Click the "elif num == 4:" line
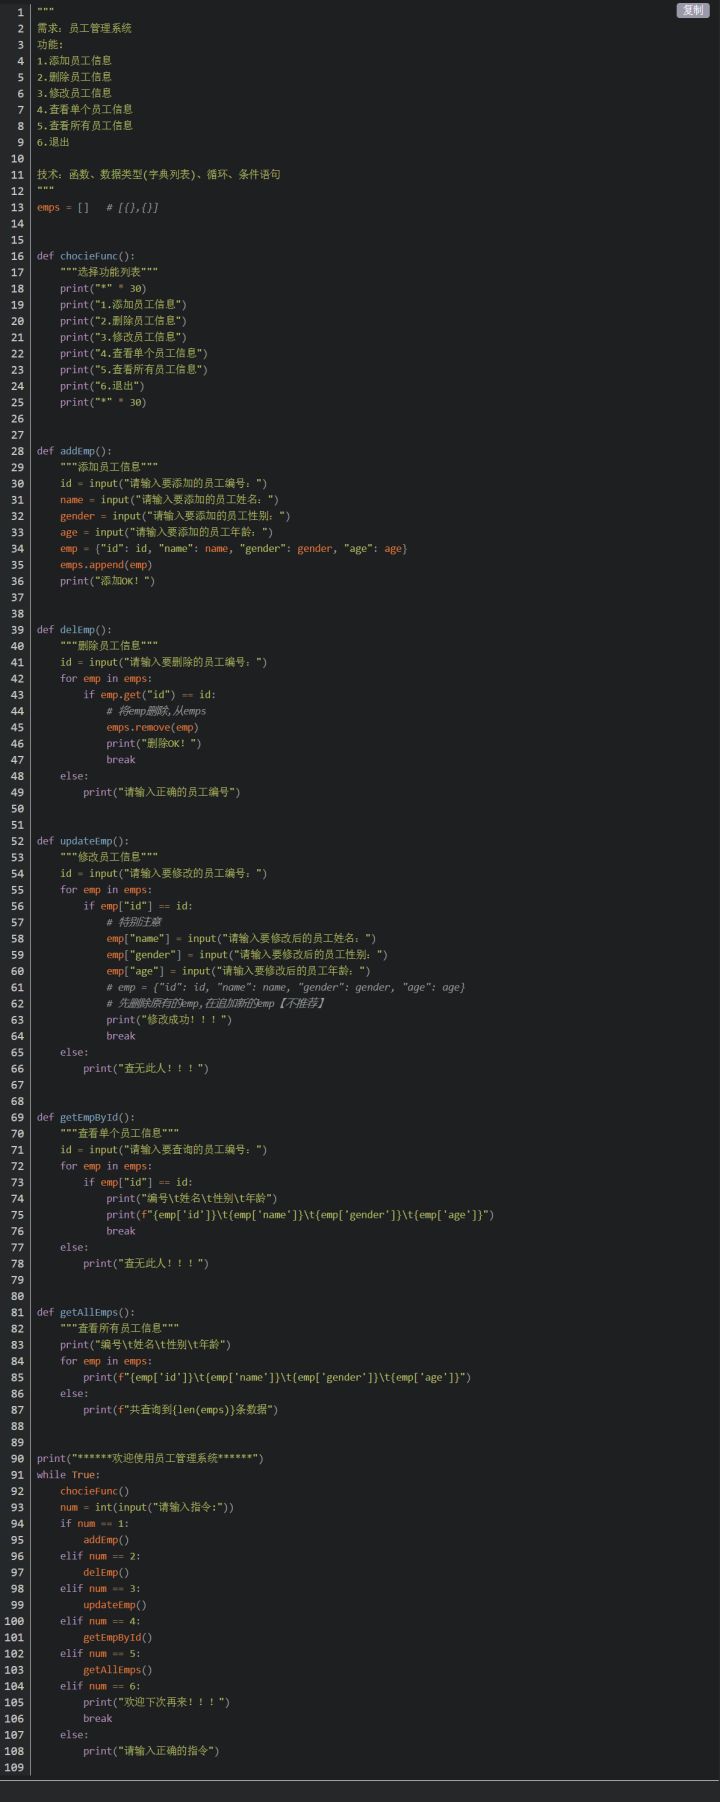This screenshot has height=1802, width=720. tap(100, 1621)
